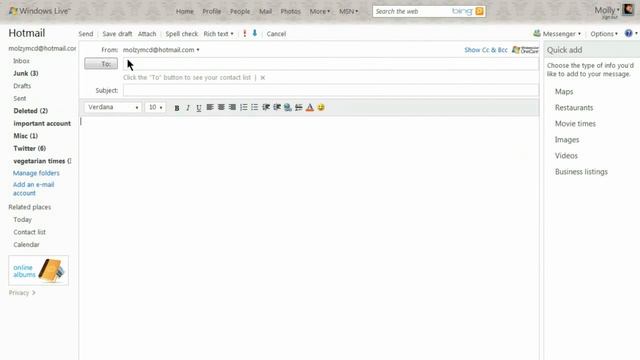Open the Deleted (2) folder

pos(31,111)
